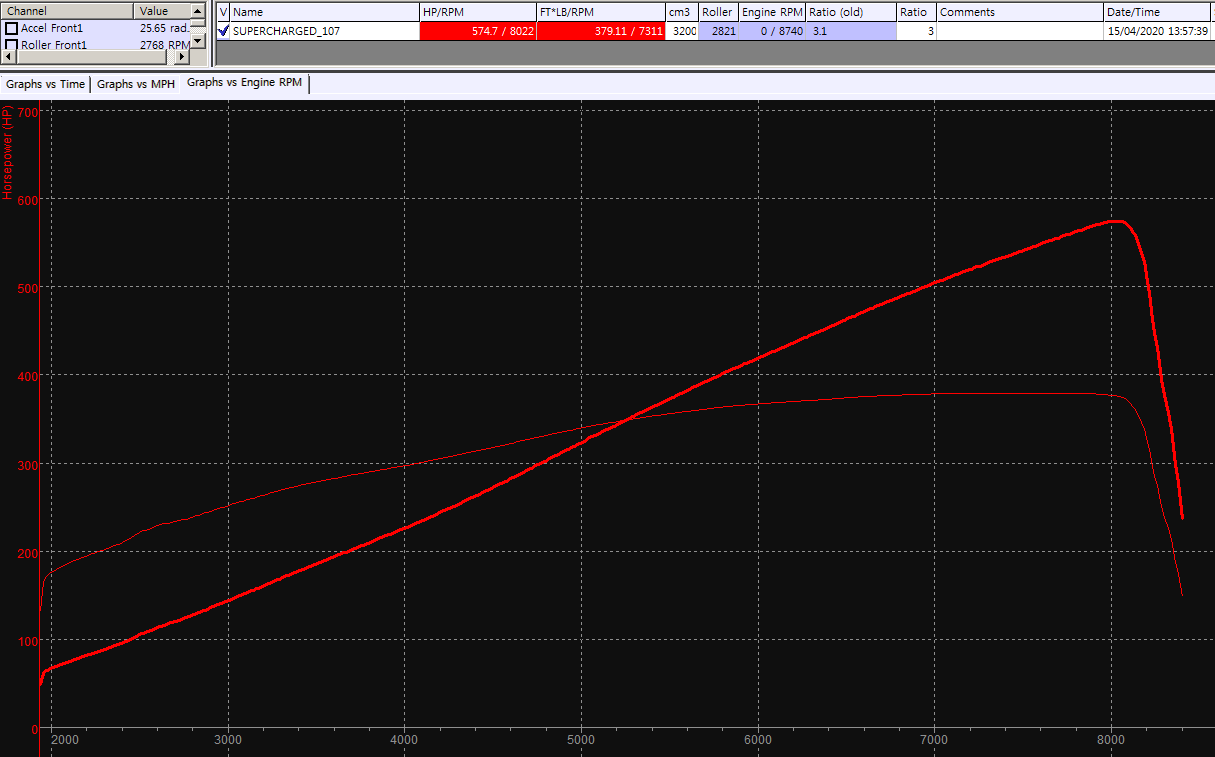Open the Graphs vs MPH tab
This screenshot has width=1215, height=757.
(135, 84)
